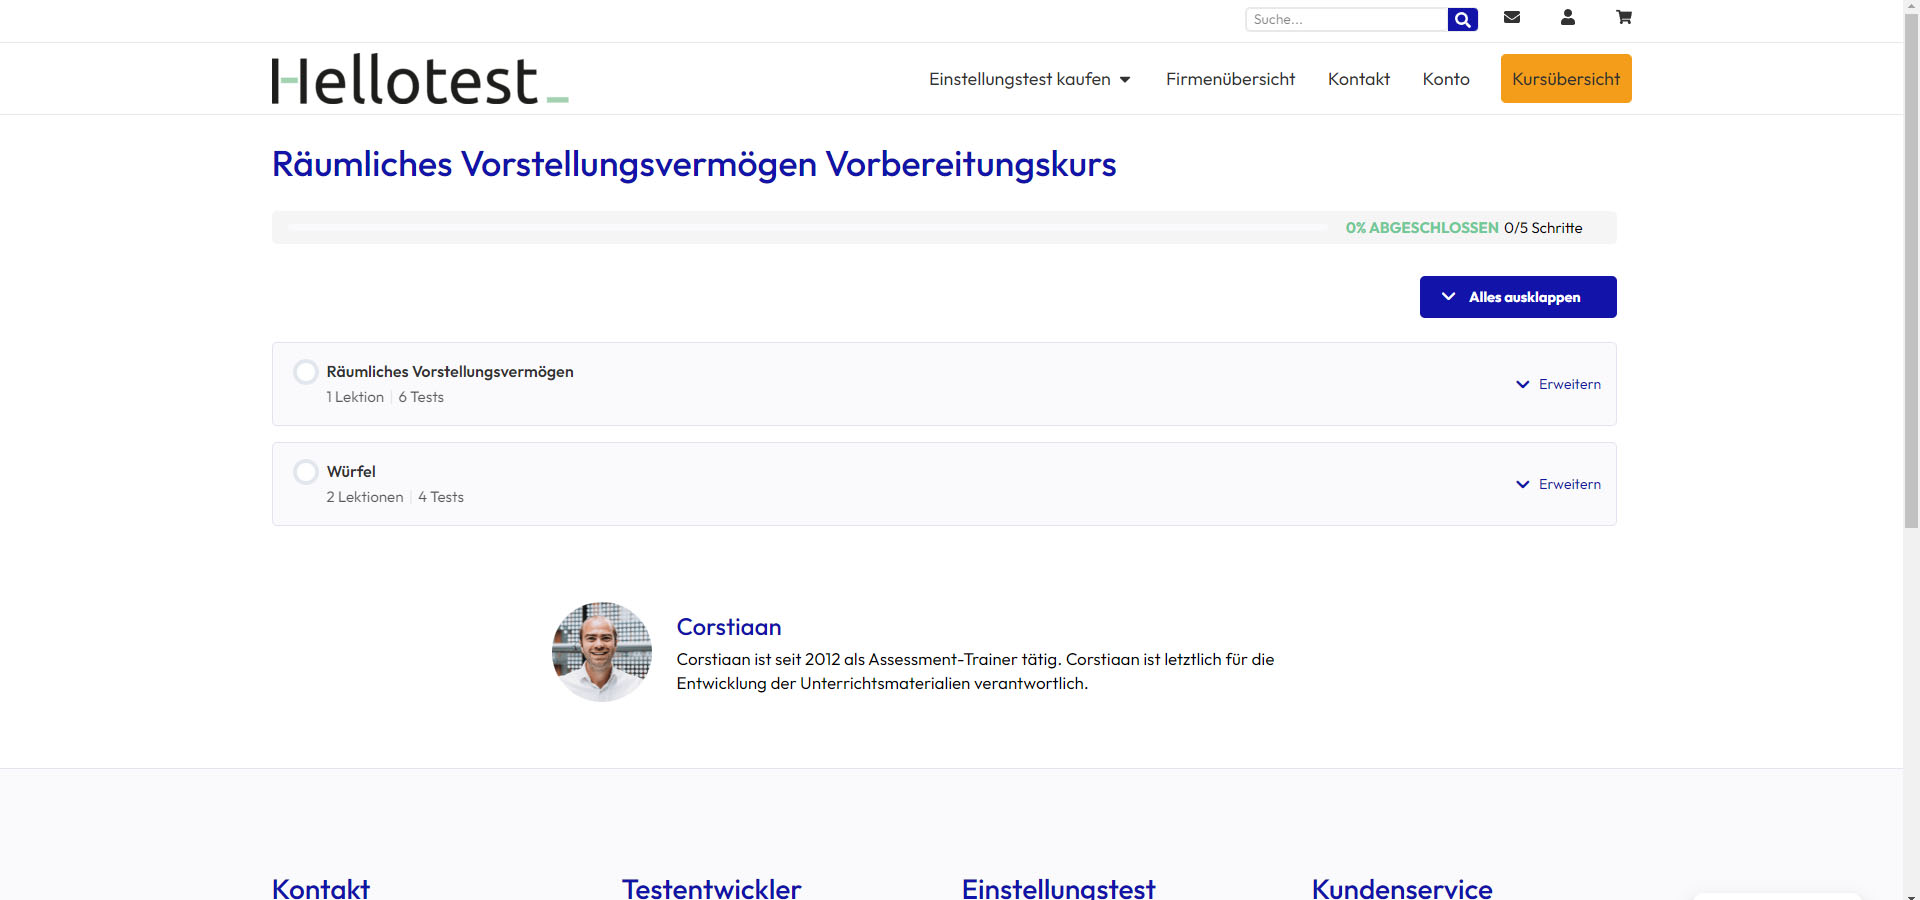Go to Firmenübersicht menu item
Viewport: 1920px width, 900px height.
1230,79
